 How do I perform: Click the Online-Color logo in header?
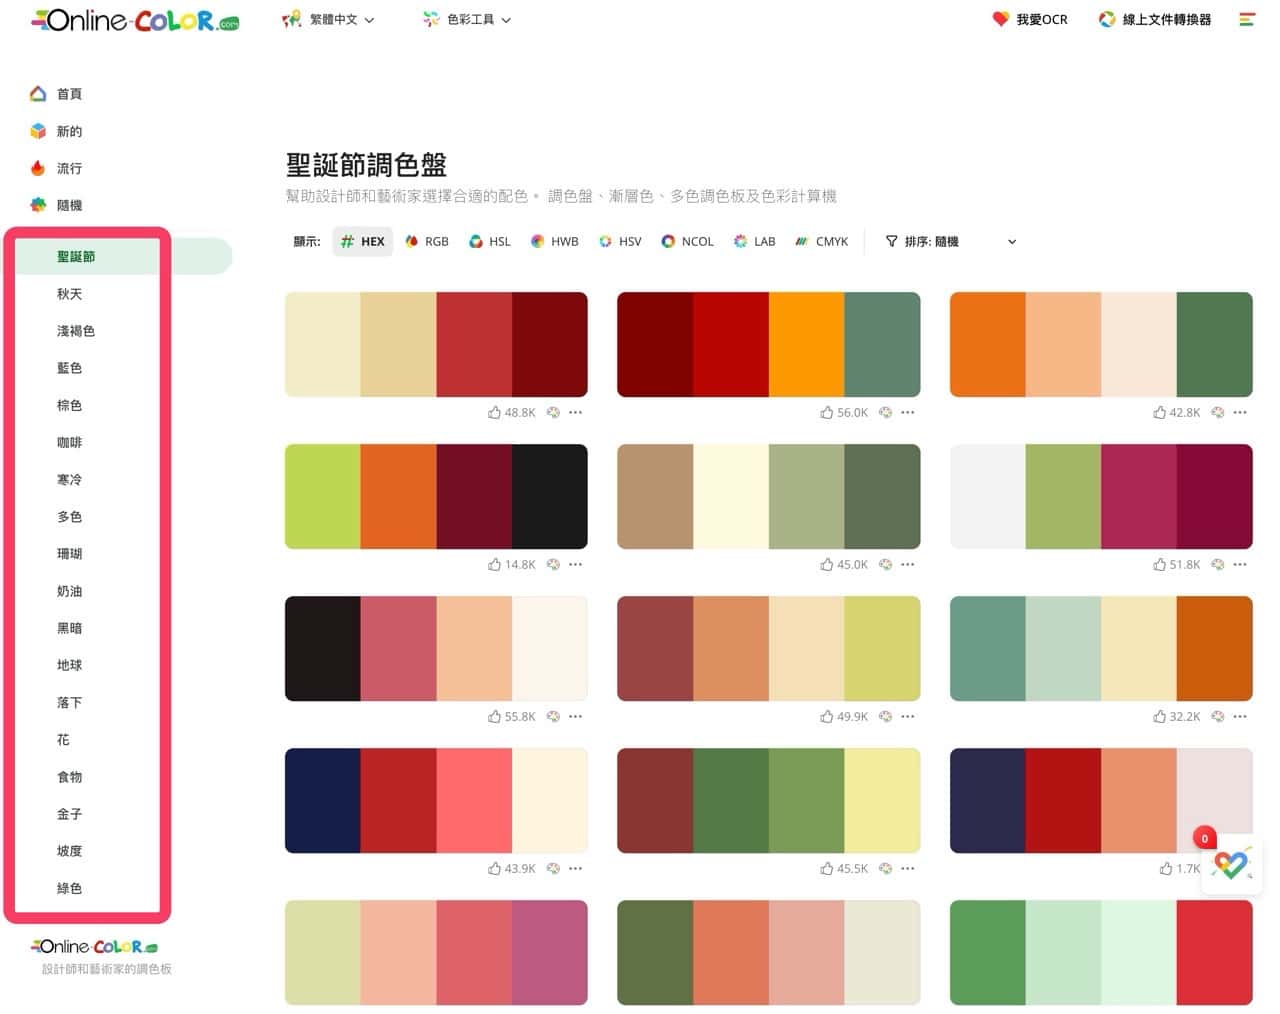135,20
